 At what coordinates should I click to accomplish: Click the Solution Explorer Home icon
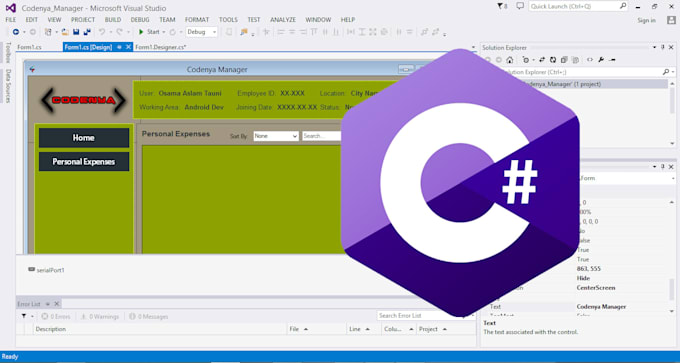point(510,60)
